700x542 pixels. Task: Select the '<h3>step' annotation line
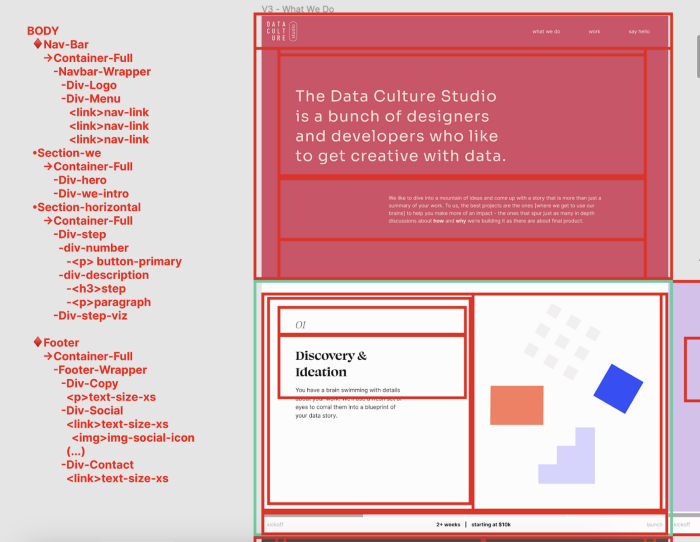[96, 289]
